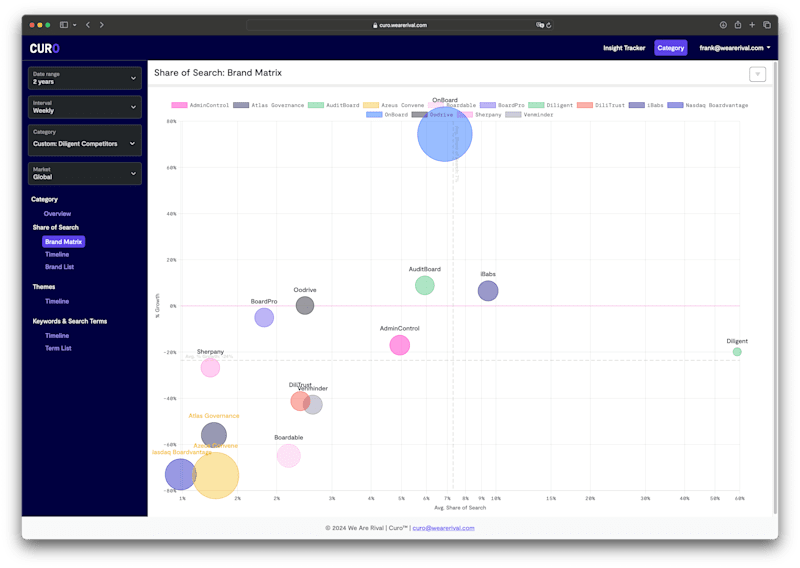
Task: Click the Keywords & Search Terms section heading
Action: [70, 321]
